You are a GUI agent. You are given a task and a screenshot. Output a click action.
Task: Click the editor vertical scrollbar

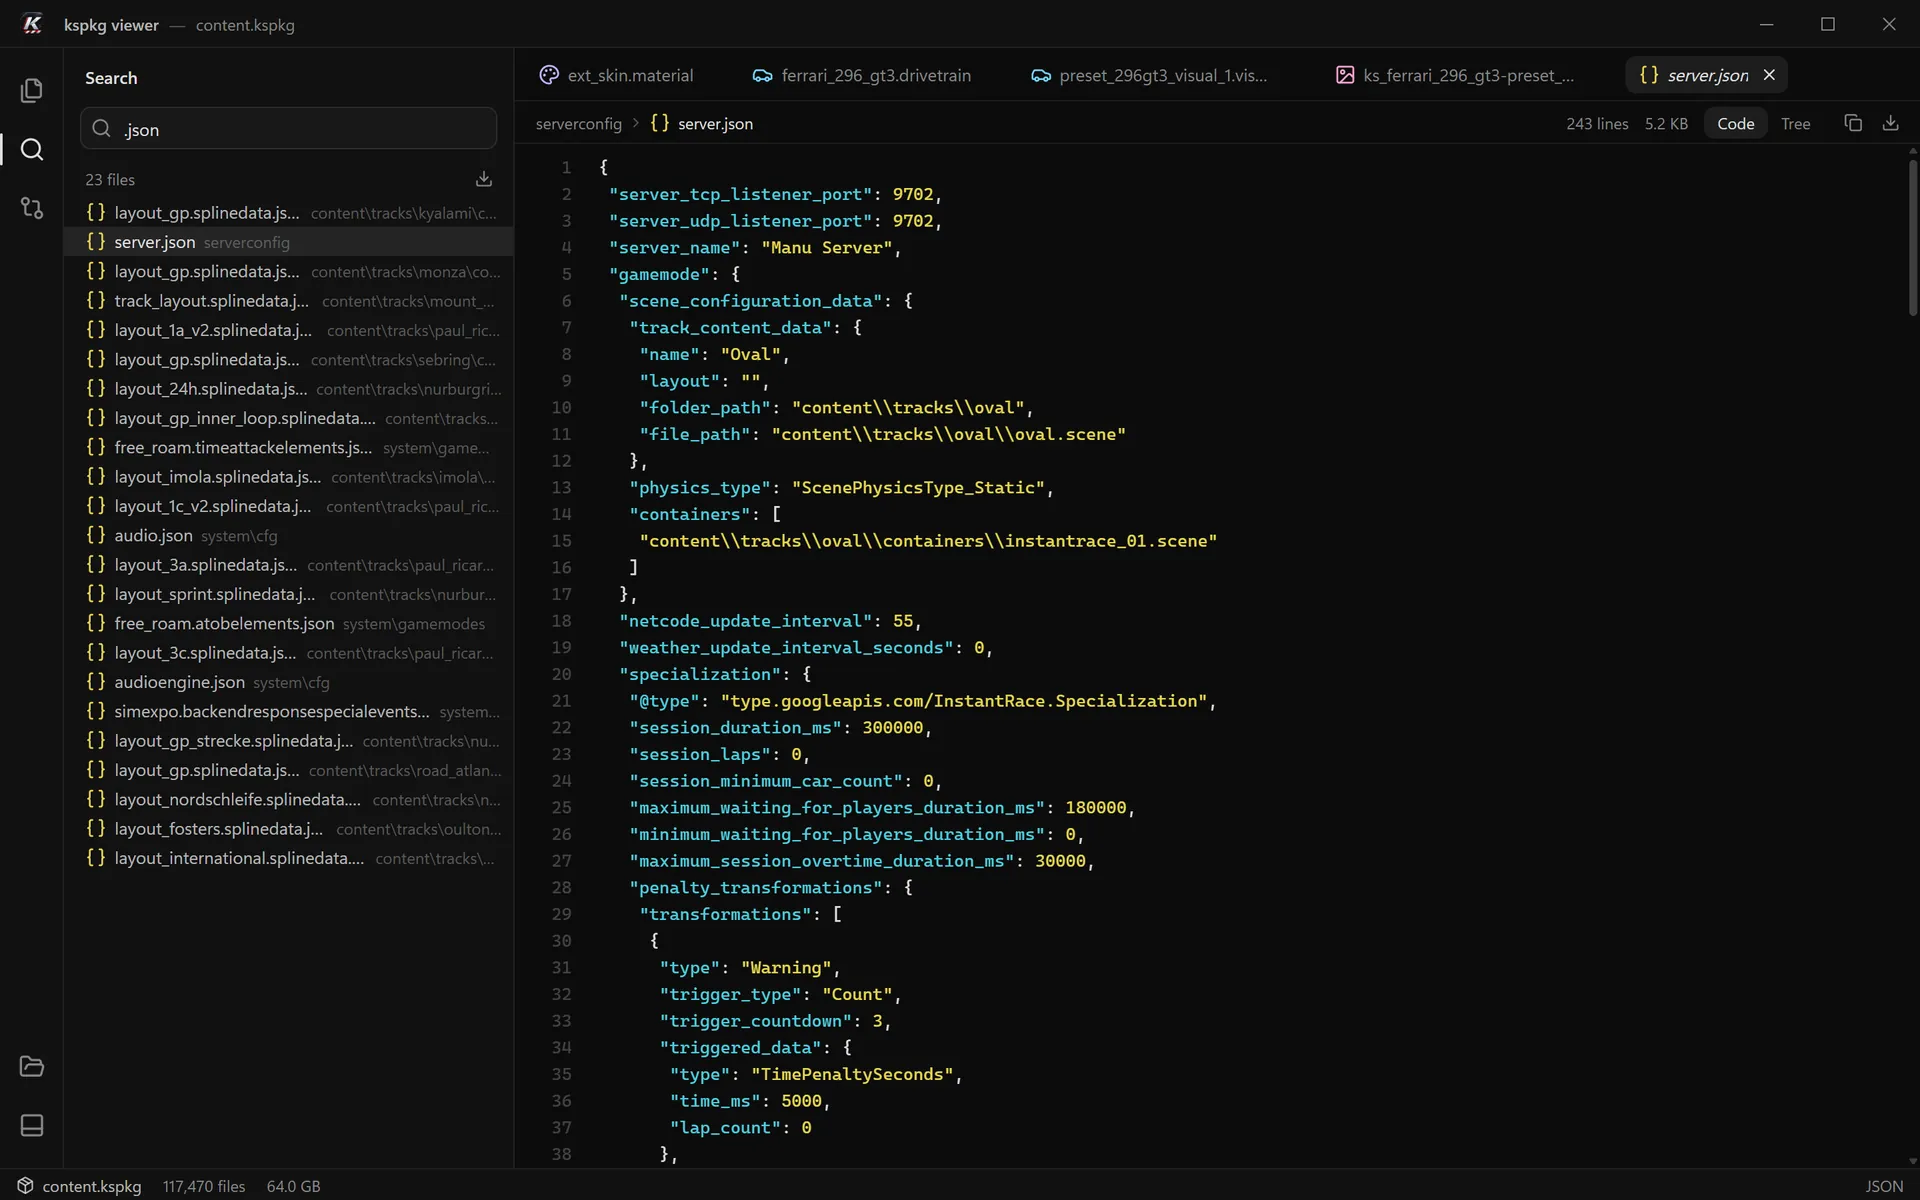tap(1912, 240)
